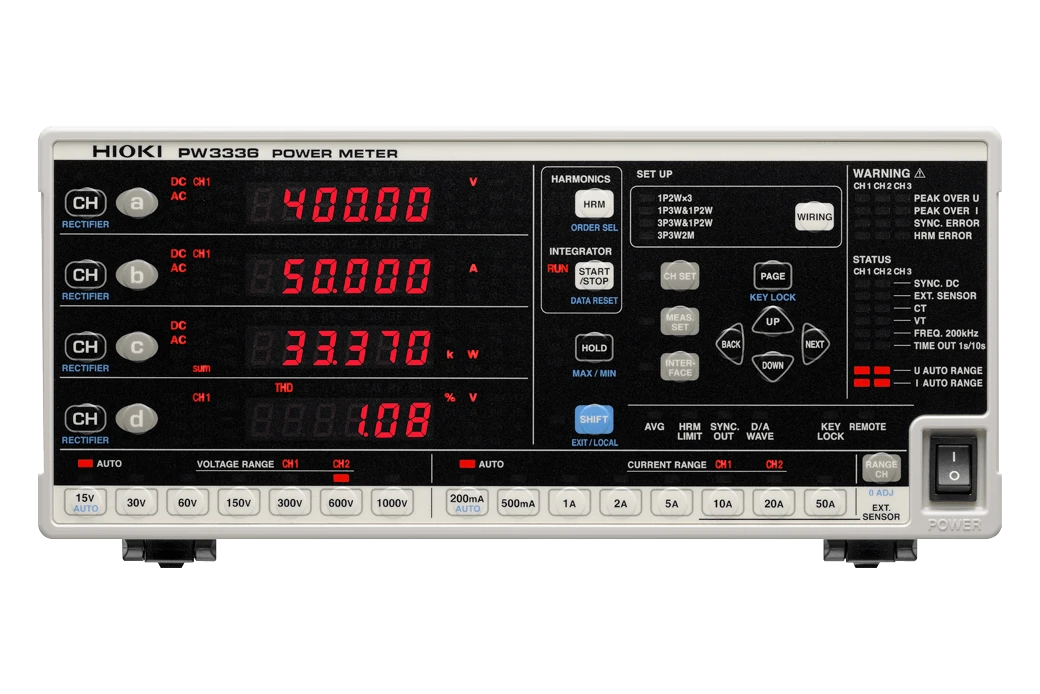Click the DATA RESET label
Screen dimensions: 1040x694
pyautogui.click(x=594, y=301)
